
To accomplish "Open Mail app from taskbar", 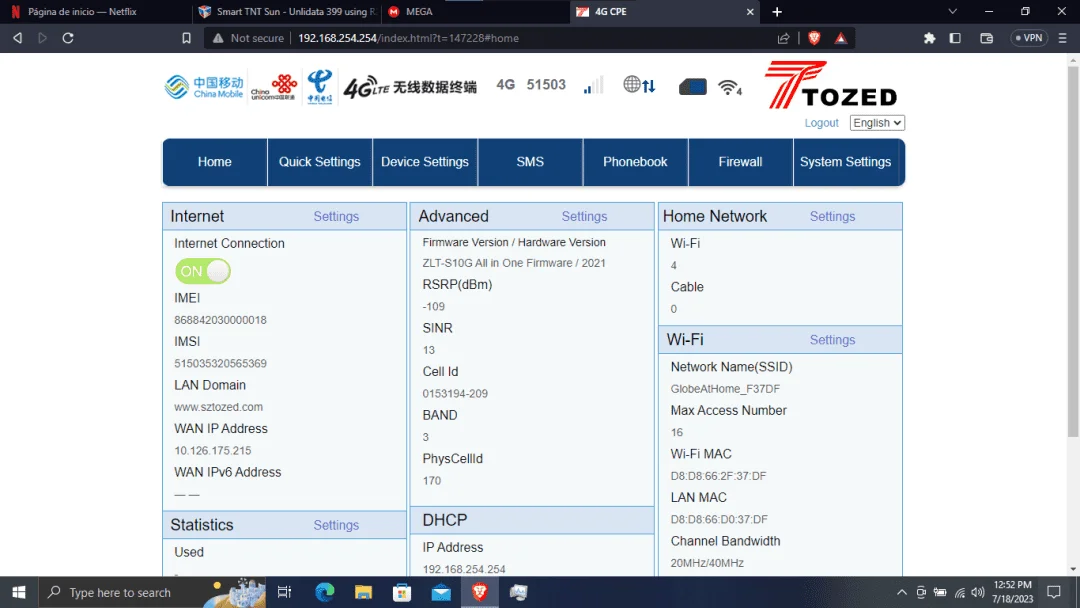I will [x=441, y=592].
